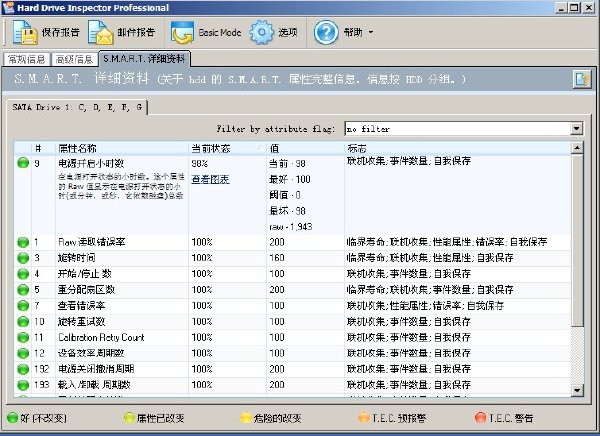Select the 载入/卸载 周期数 row name
The height and width of the screenshot is (436, 600).
pos(94,385)
